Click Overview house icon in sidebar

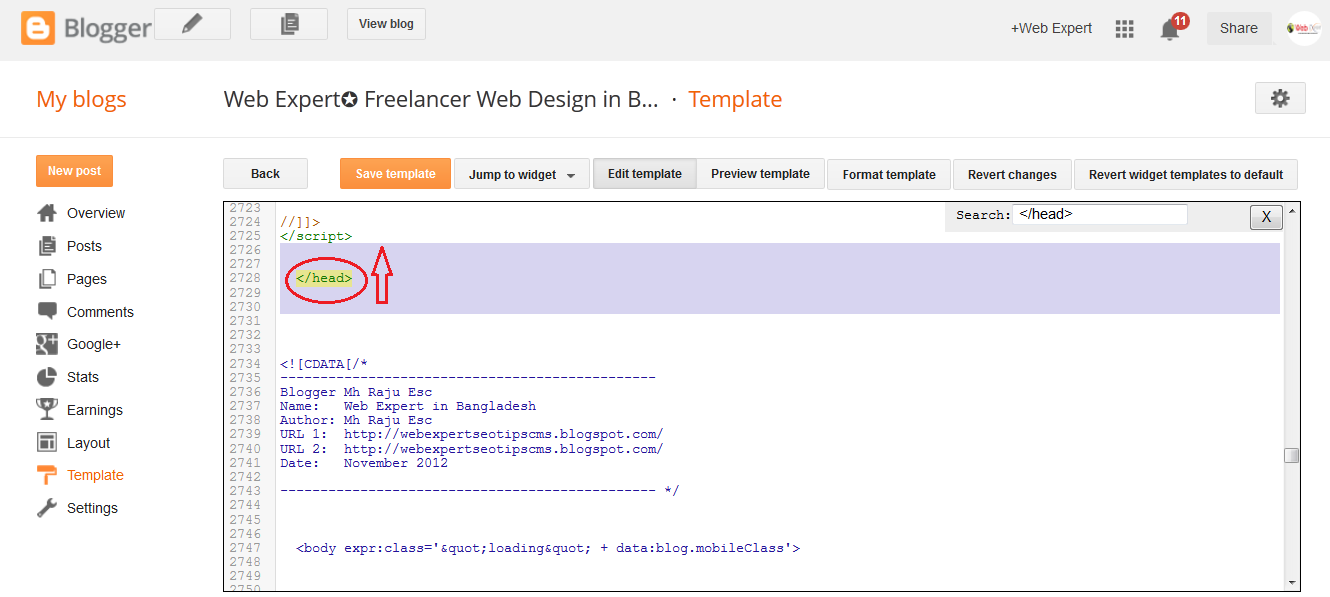47,213
